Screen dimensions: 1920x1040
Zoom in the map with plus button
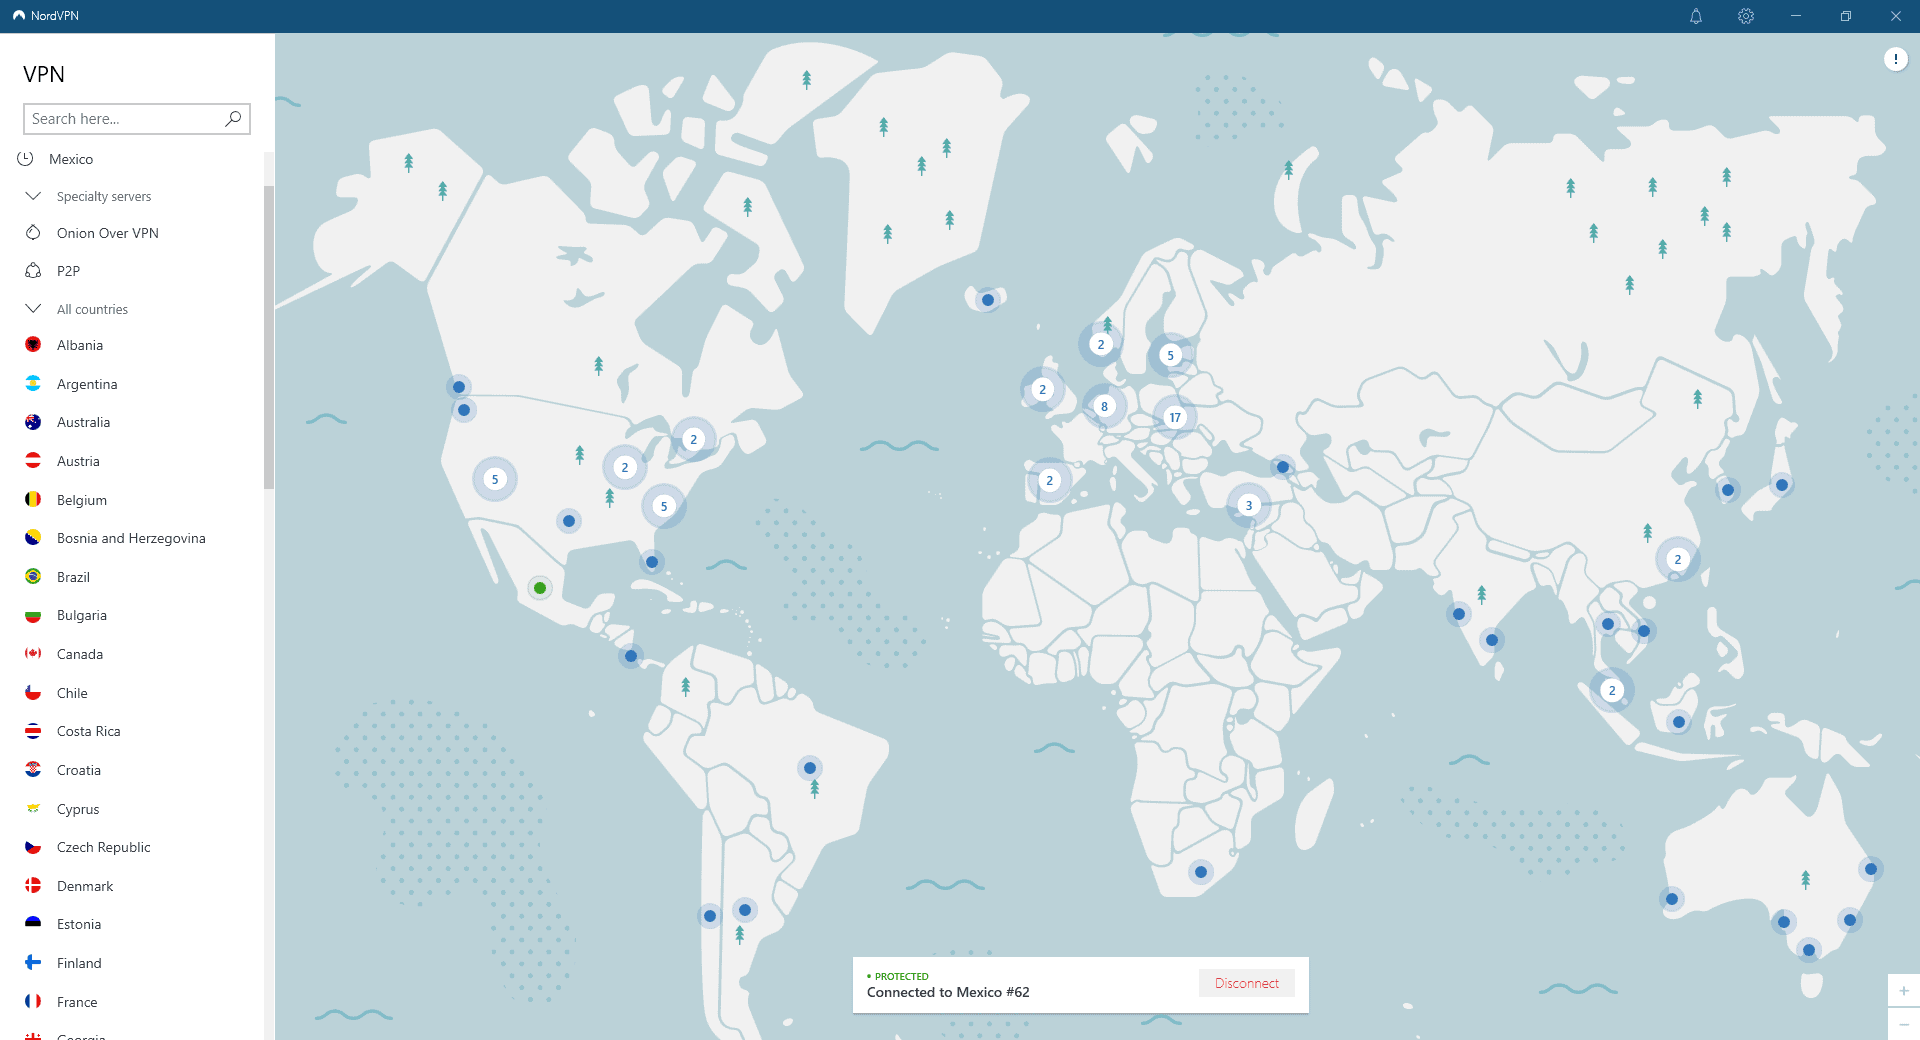1904,991
